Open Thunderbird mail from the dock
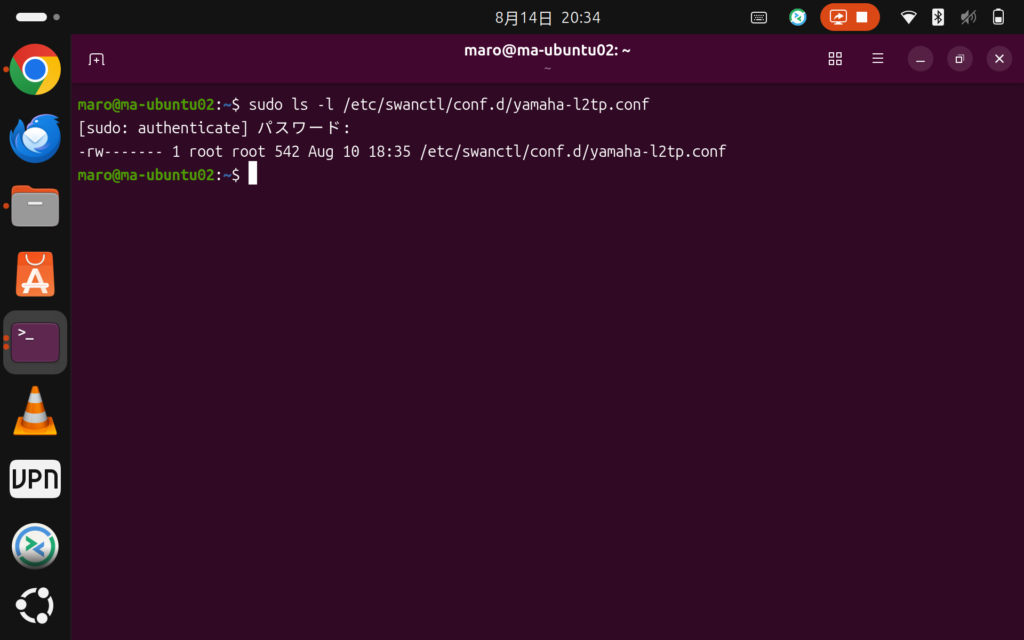 tap(35, 138)
